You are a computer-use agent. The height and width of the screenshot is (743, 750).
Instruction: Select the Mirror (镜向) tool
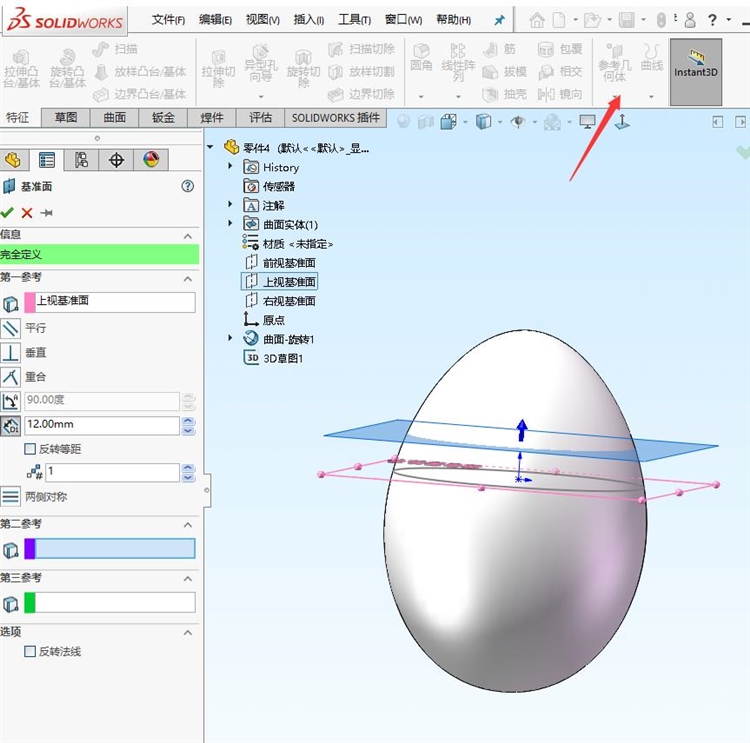point(560,94)
